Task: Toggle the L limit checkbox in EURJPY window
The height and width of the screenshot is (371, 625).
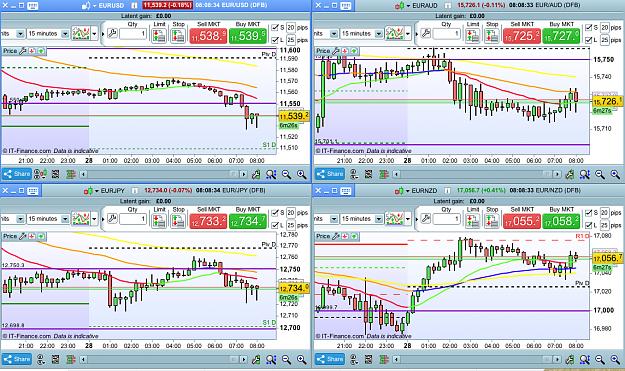Action: click(275, 225)
